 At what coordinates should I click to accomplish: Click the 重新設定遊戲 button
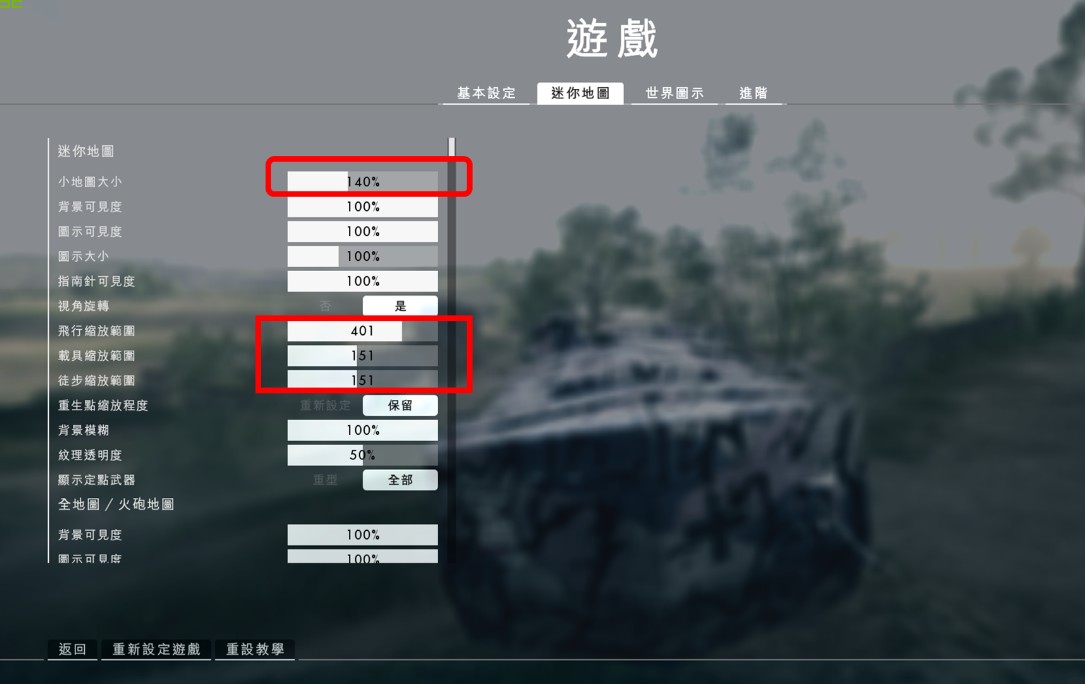pos(156,649)
